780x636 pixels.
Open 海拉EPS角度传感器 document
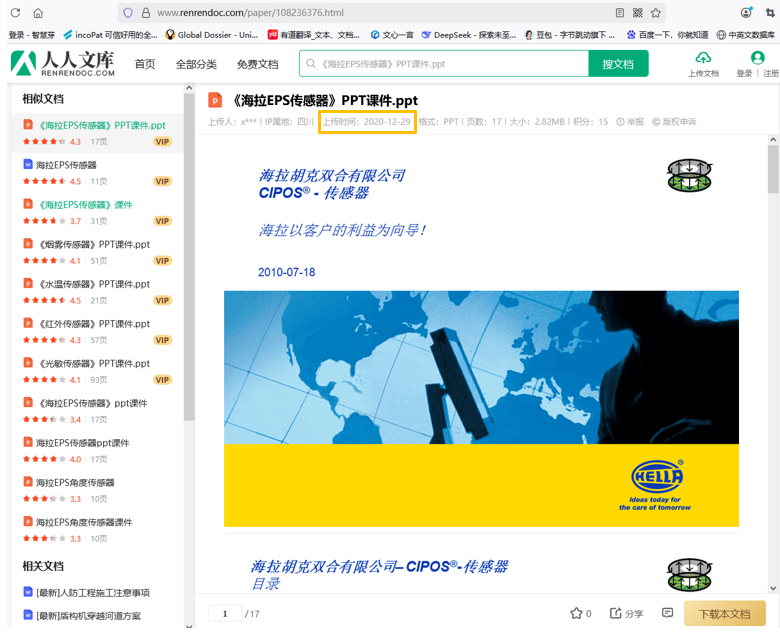point(75,483)
